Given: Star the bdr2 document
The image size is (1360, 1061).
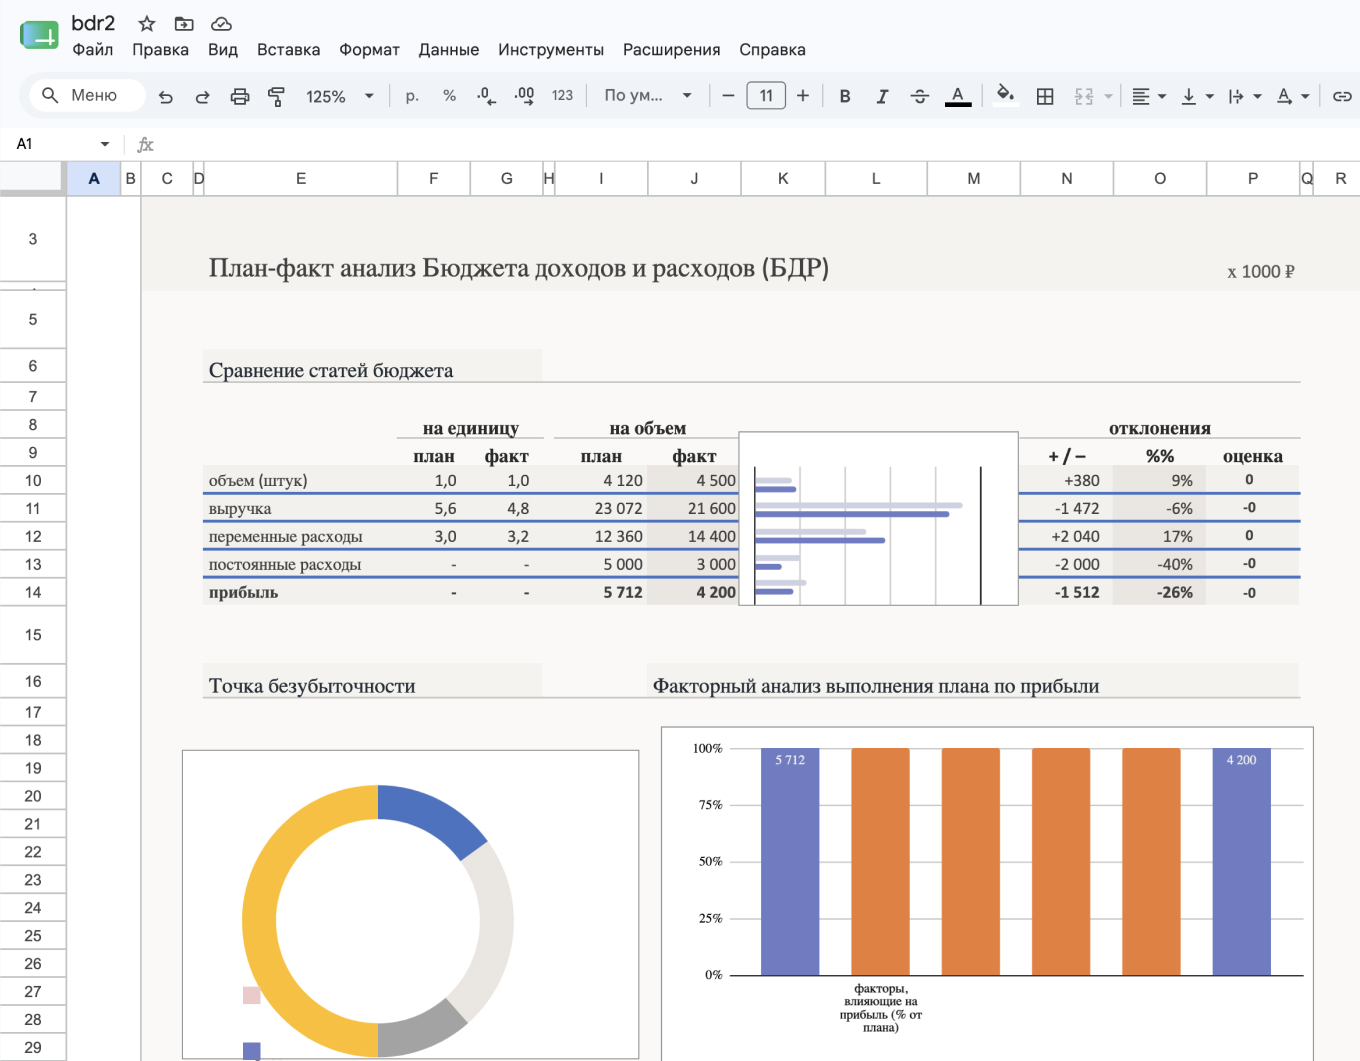Looking at the screenshot, I should (147, 23).
